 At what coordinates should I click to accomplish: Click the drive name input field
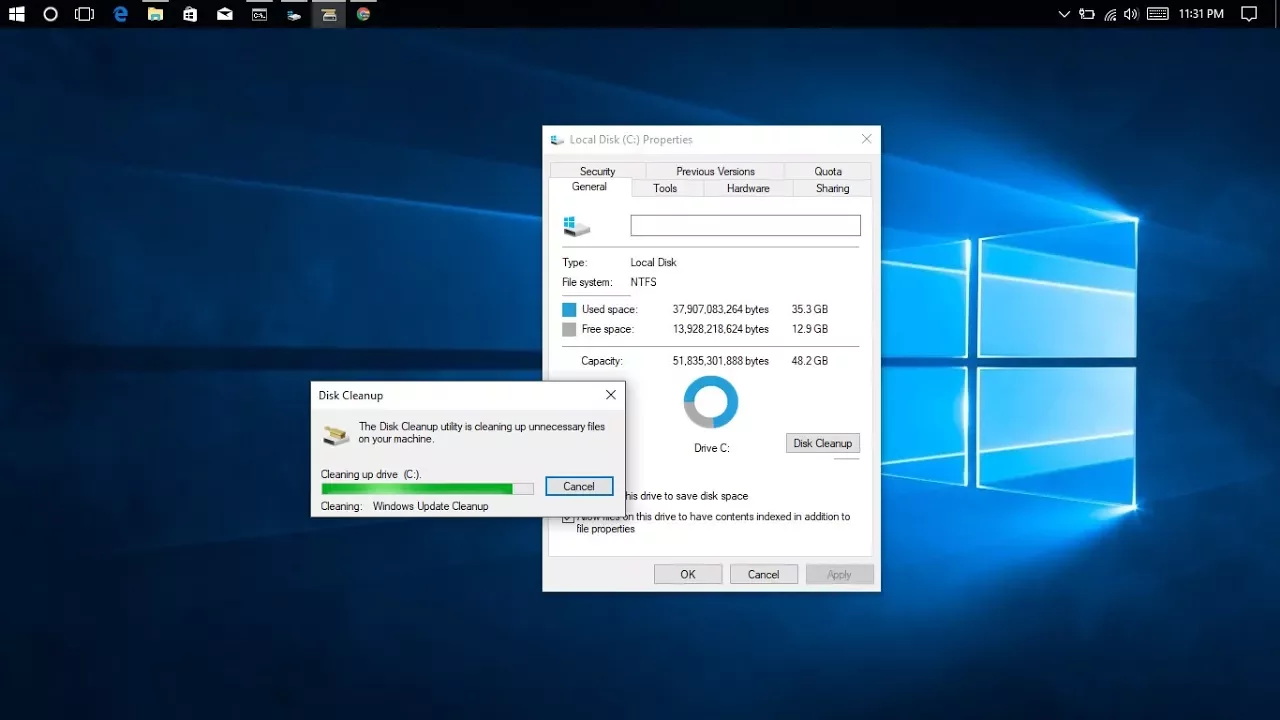(745, 226)
